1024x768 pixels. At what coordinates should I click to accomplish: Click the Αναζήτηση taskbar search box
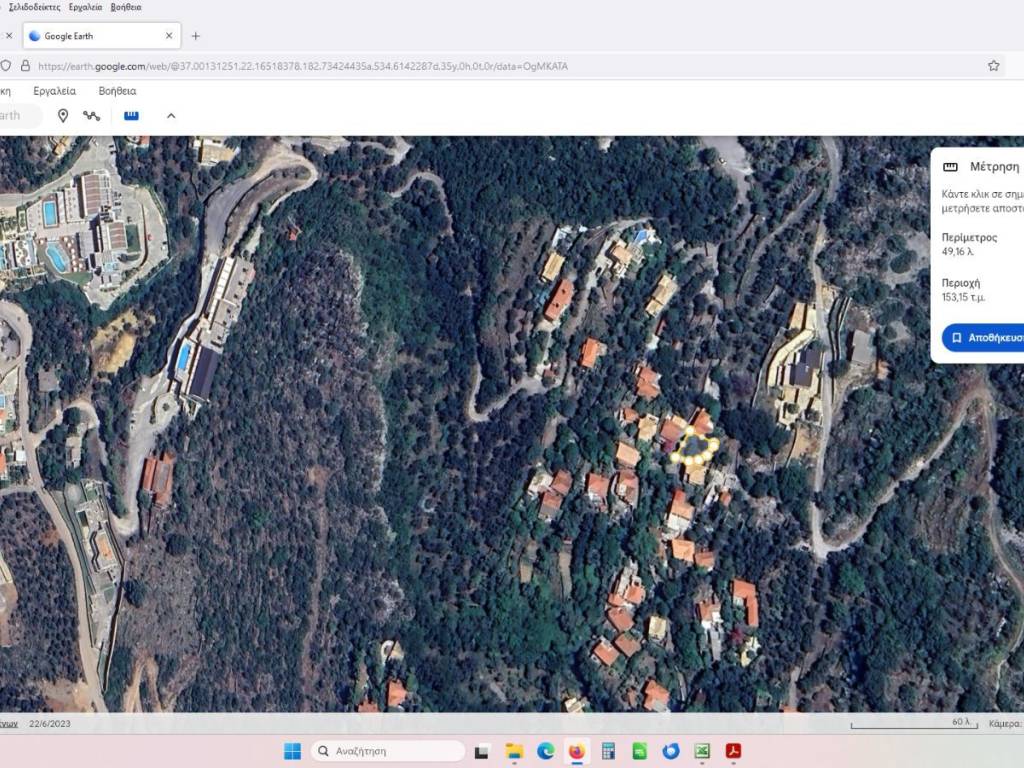(388, 751)
